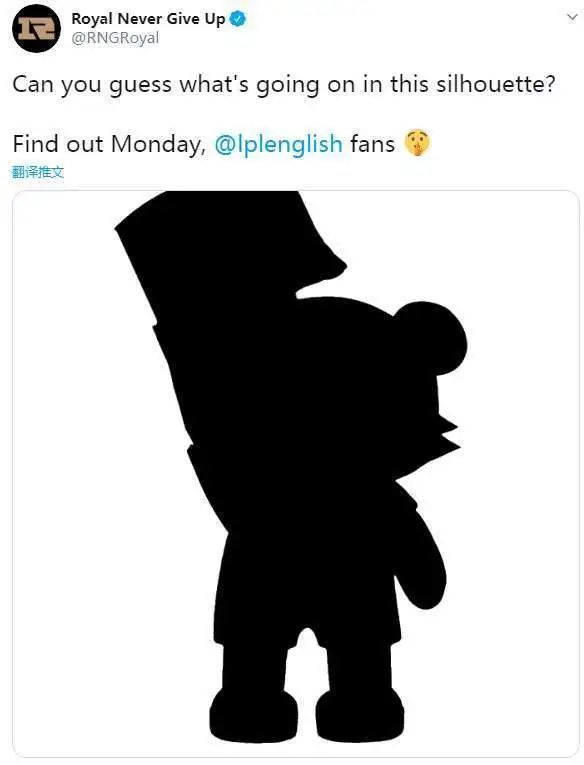The image size is (584, 765).
Task: Follow the @lplenglish mention link
Action: [x=279, y=144]
